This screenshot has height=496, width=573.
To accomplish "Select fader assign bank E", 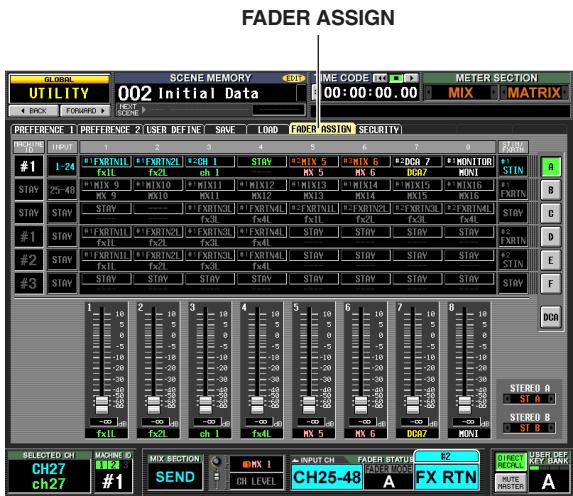I will [x=551, y=261].
